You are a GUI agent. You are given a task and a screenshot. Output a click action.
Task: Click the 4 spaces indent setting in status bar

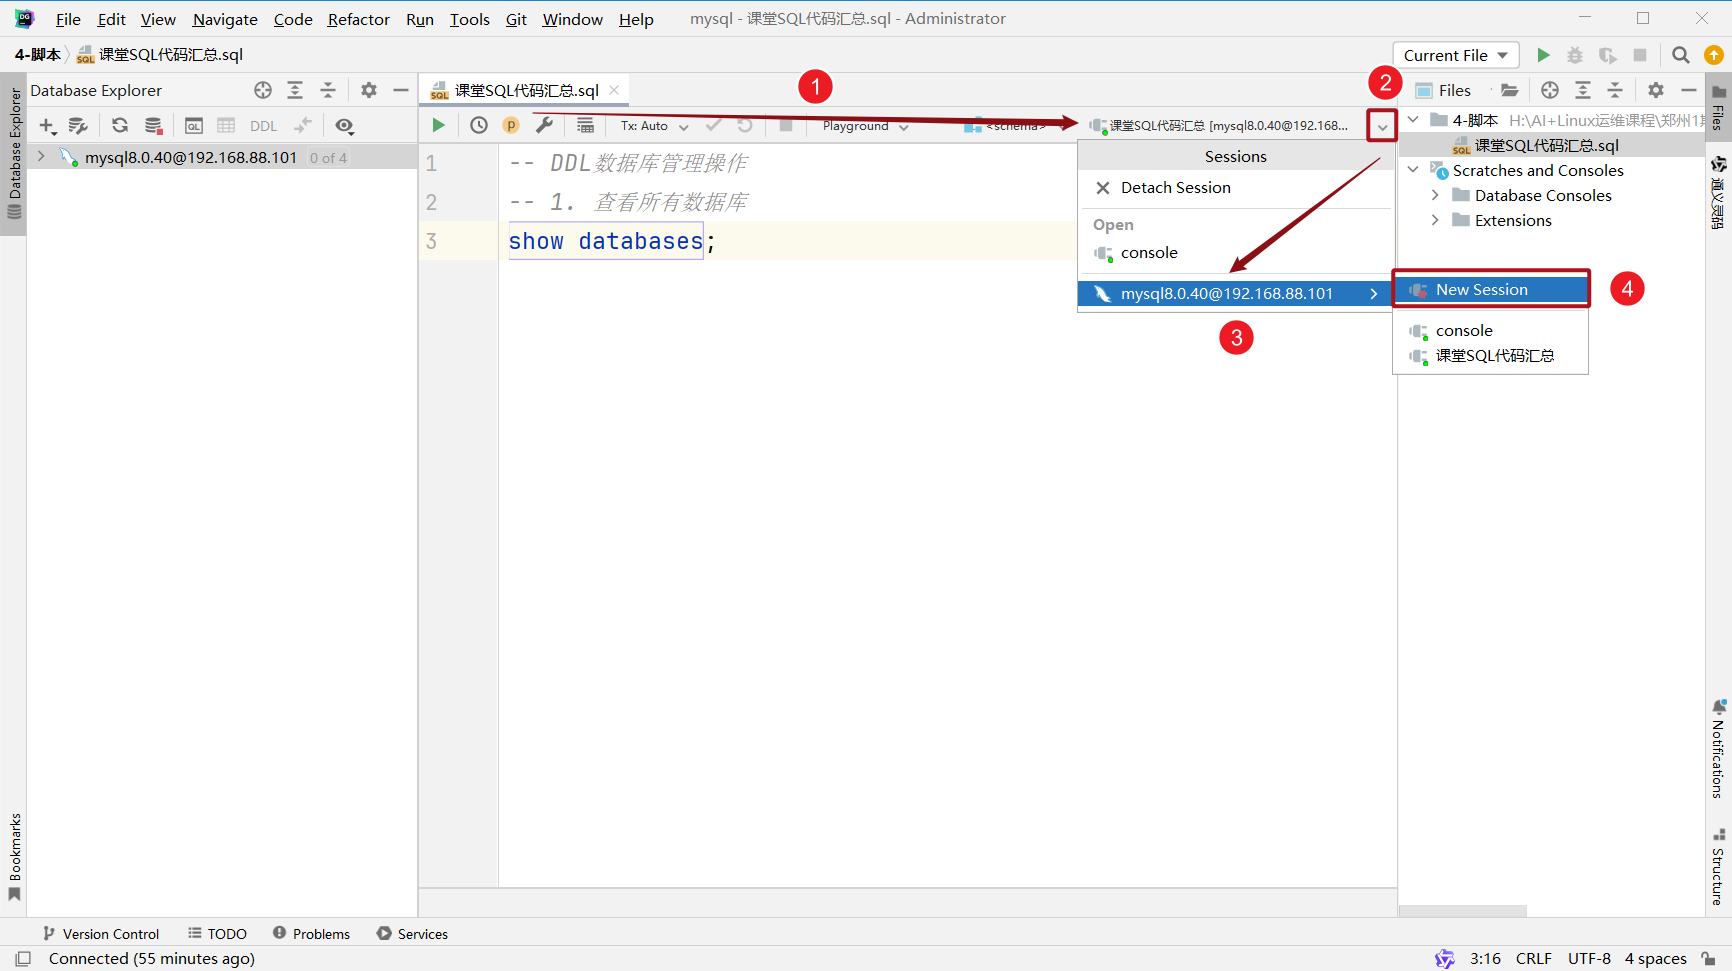tap(1655, 959)
